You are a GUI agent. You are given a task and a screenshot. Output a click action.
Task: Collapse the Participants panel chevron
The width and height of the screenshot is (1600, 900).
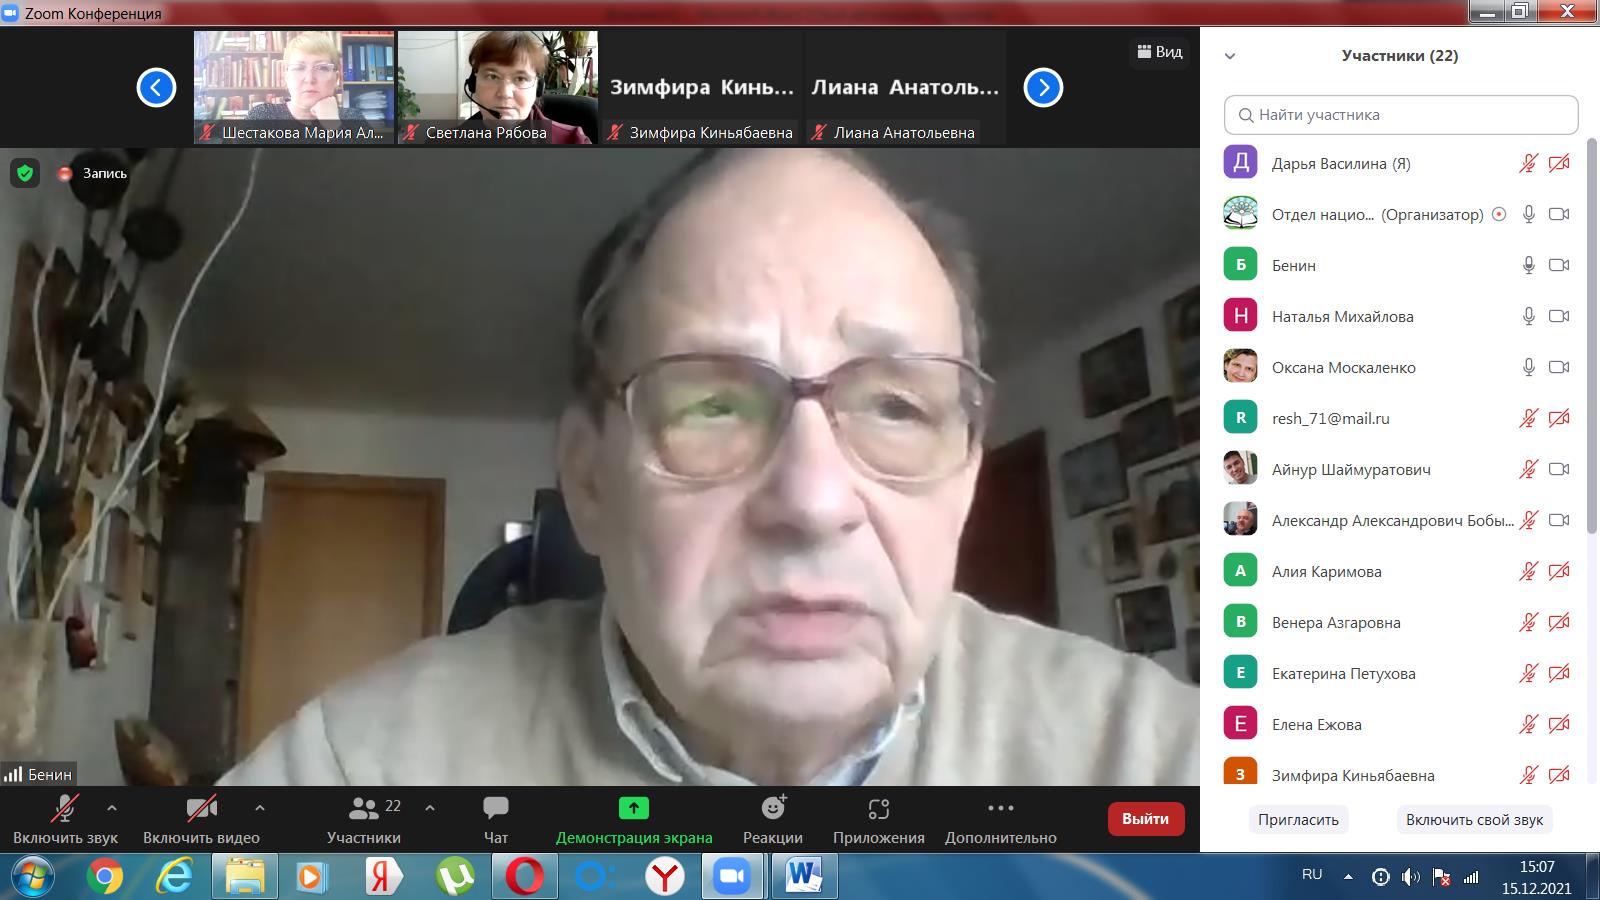[x=1230, y=57]
